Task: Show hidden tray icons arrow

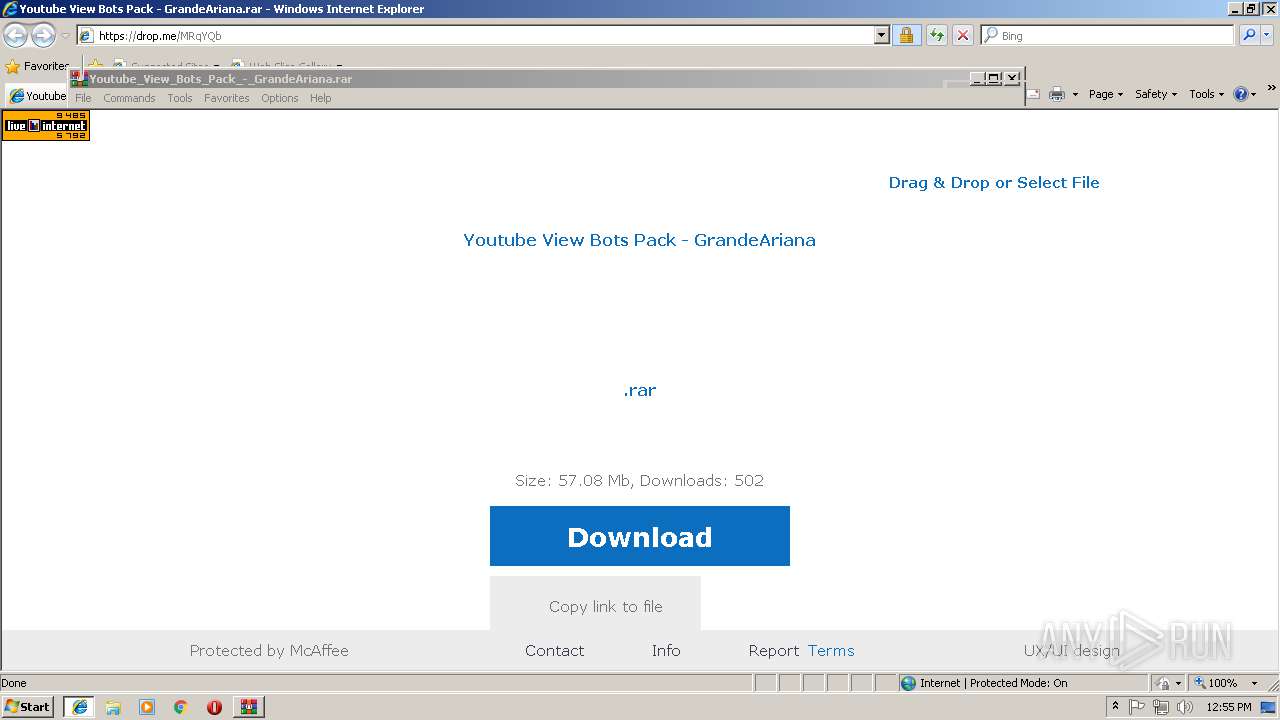Action: [x=1115, y=706]
